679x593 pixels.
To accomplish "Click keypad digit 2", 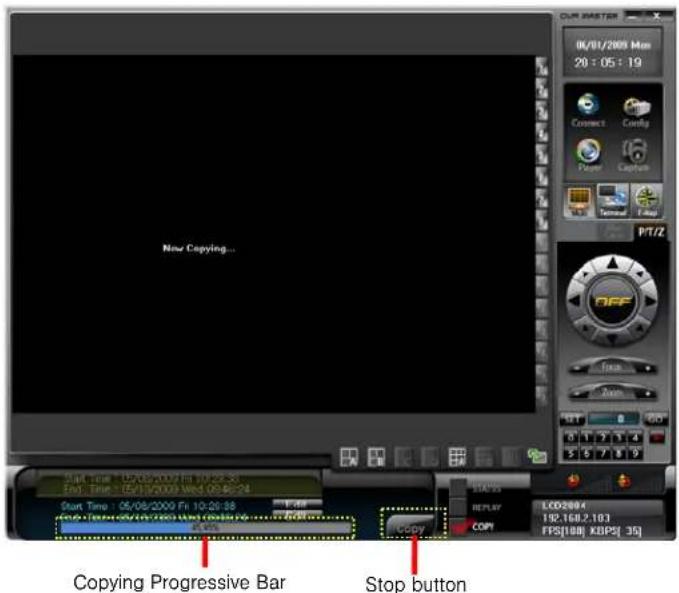I will click(x=603, y=437).
